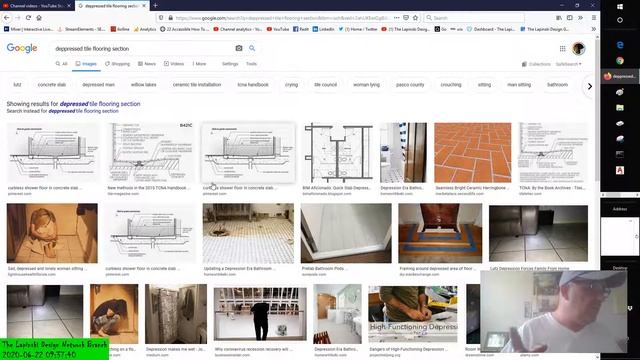Toggle the Firefox sidebar icon

click(569, 18)
